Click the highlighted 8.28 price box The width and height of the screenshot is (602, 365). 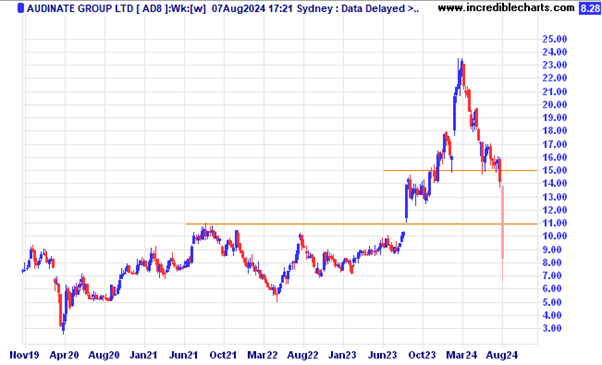[589, 8]
